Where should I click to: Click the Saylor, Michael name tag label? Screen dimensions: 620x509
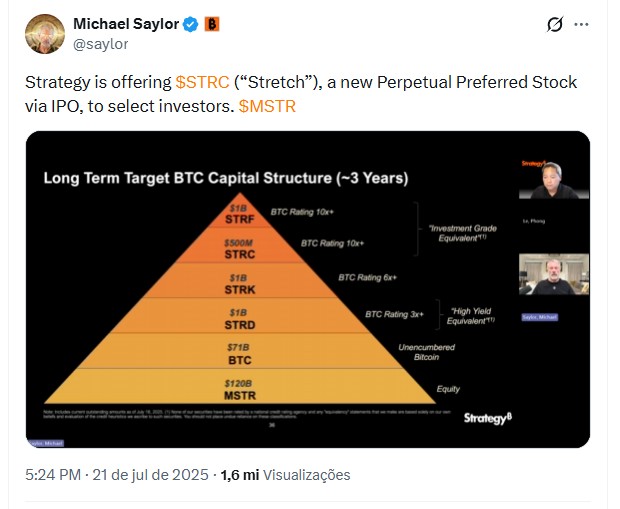(x=540, y=317)
